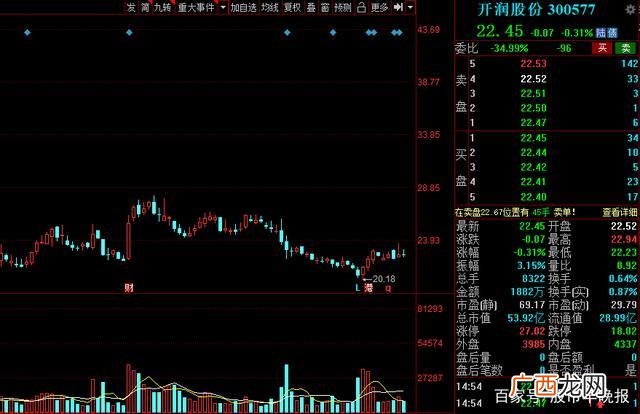Select buy level 5 price 22.40

pos(533,197)
